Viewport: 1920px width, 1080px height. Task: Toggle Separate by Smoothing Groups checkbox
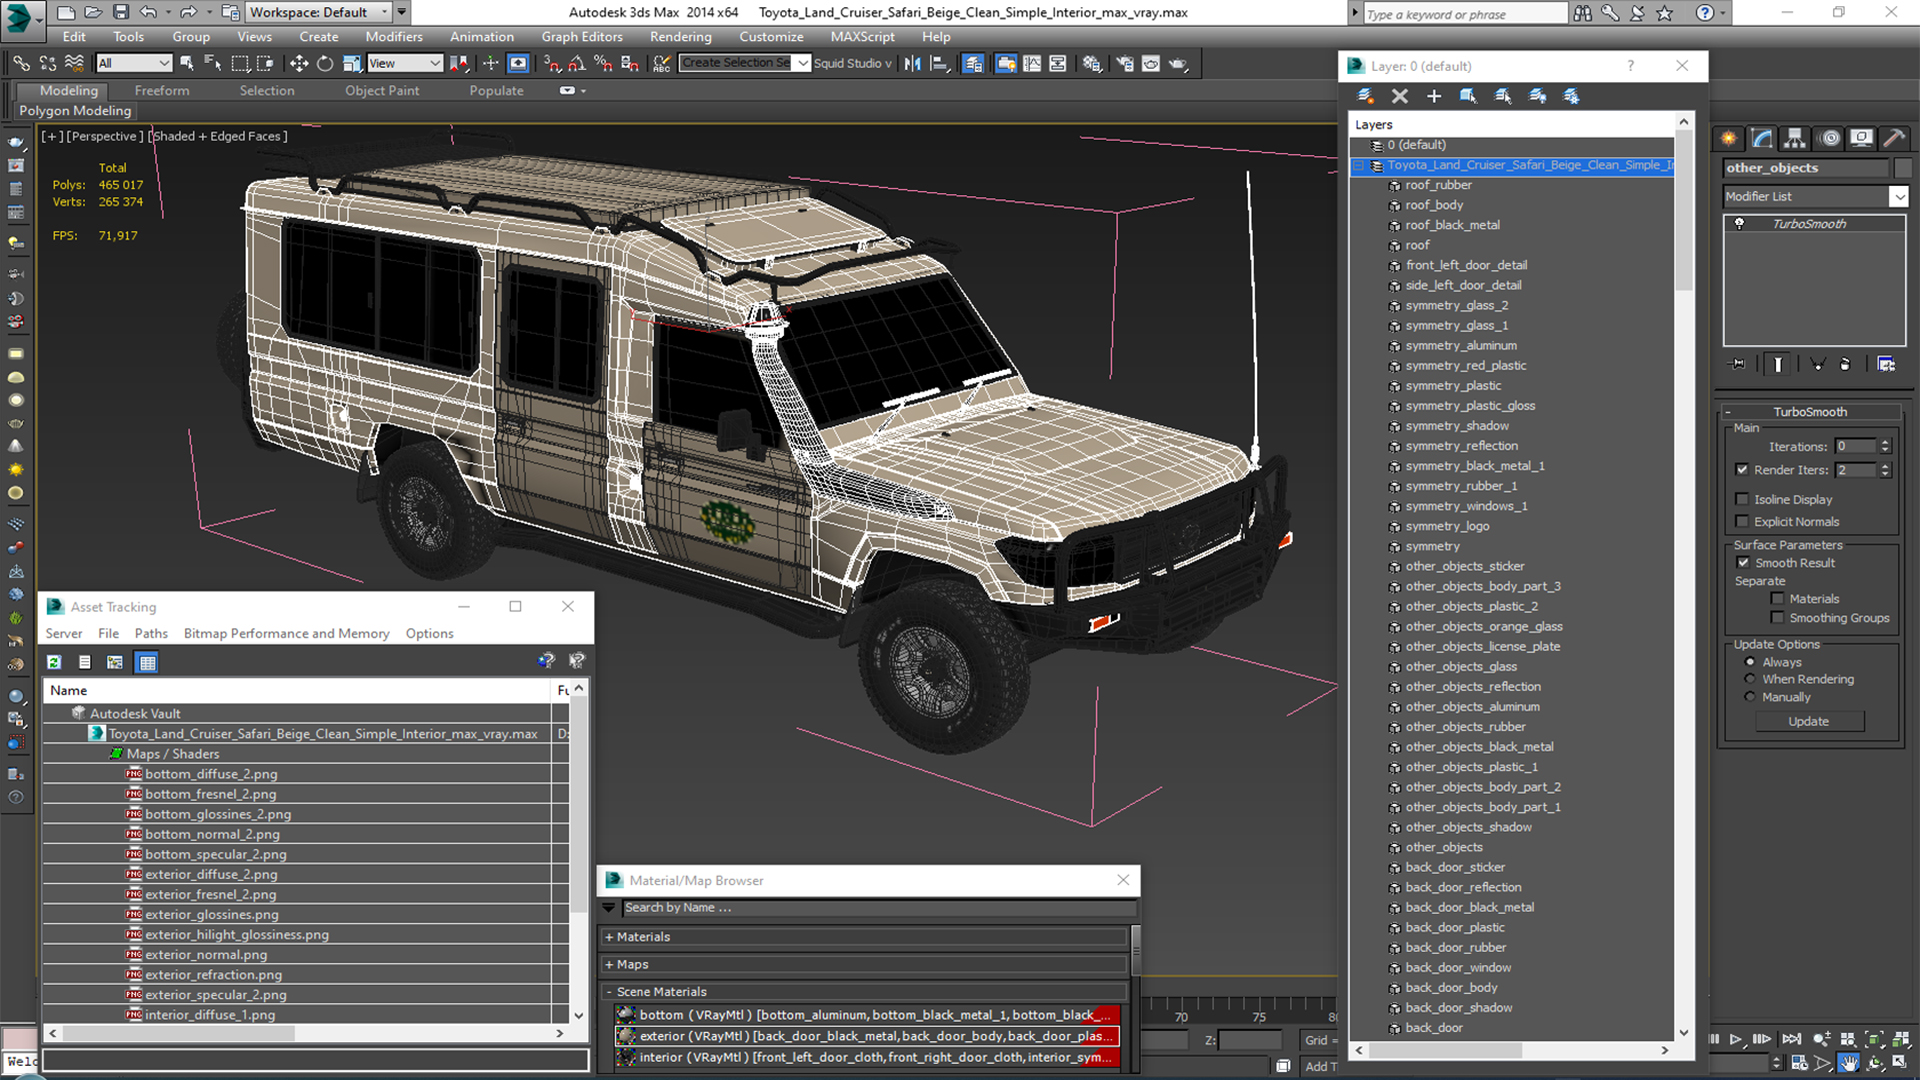pos(1777,618)
